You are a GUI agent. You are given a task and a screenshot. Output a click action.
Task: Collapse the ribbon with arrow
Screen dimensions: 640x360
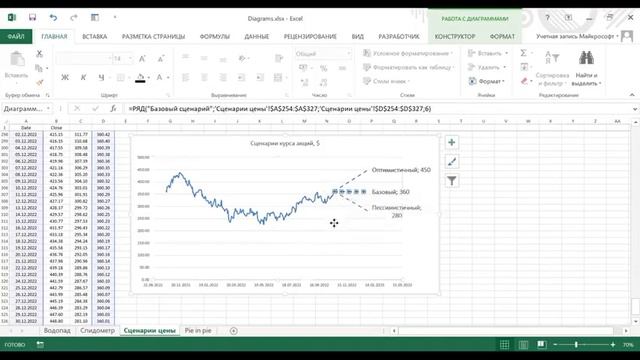632,95
